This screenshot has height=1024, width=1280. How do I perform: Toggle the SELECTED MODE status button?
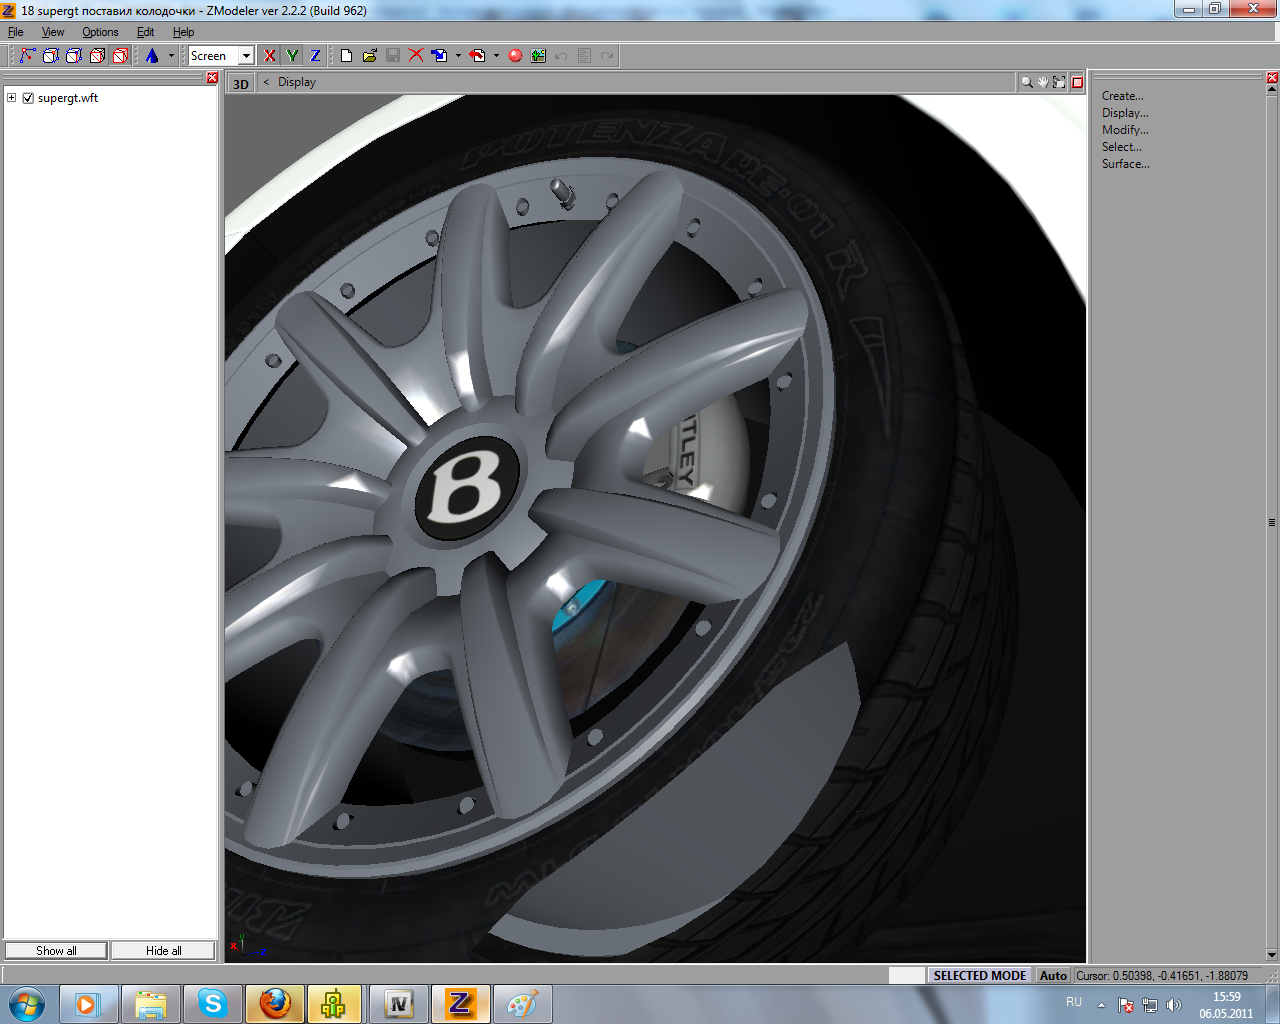980,976
